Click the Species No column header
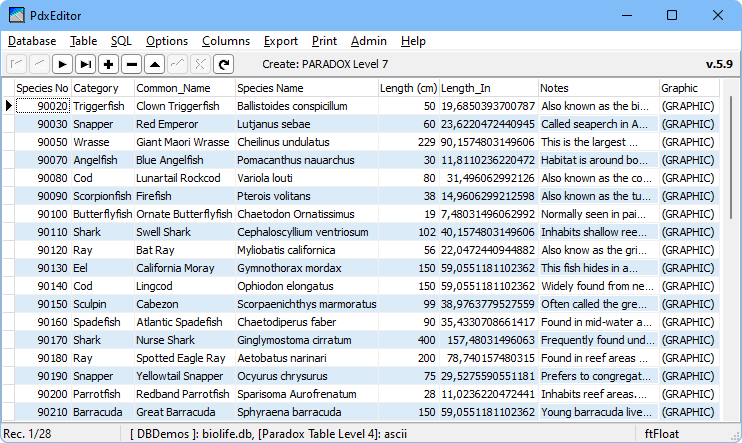The width and height of the screenshot is (742, 443). tap(41, 88)
